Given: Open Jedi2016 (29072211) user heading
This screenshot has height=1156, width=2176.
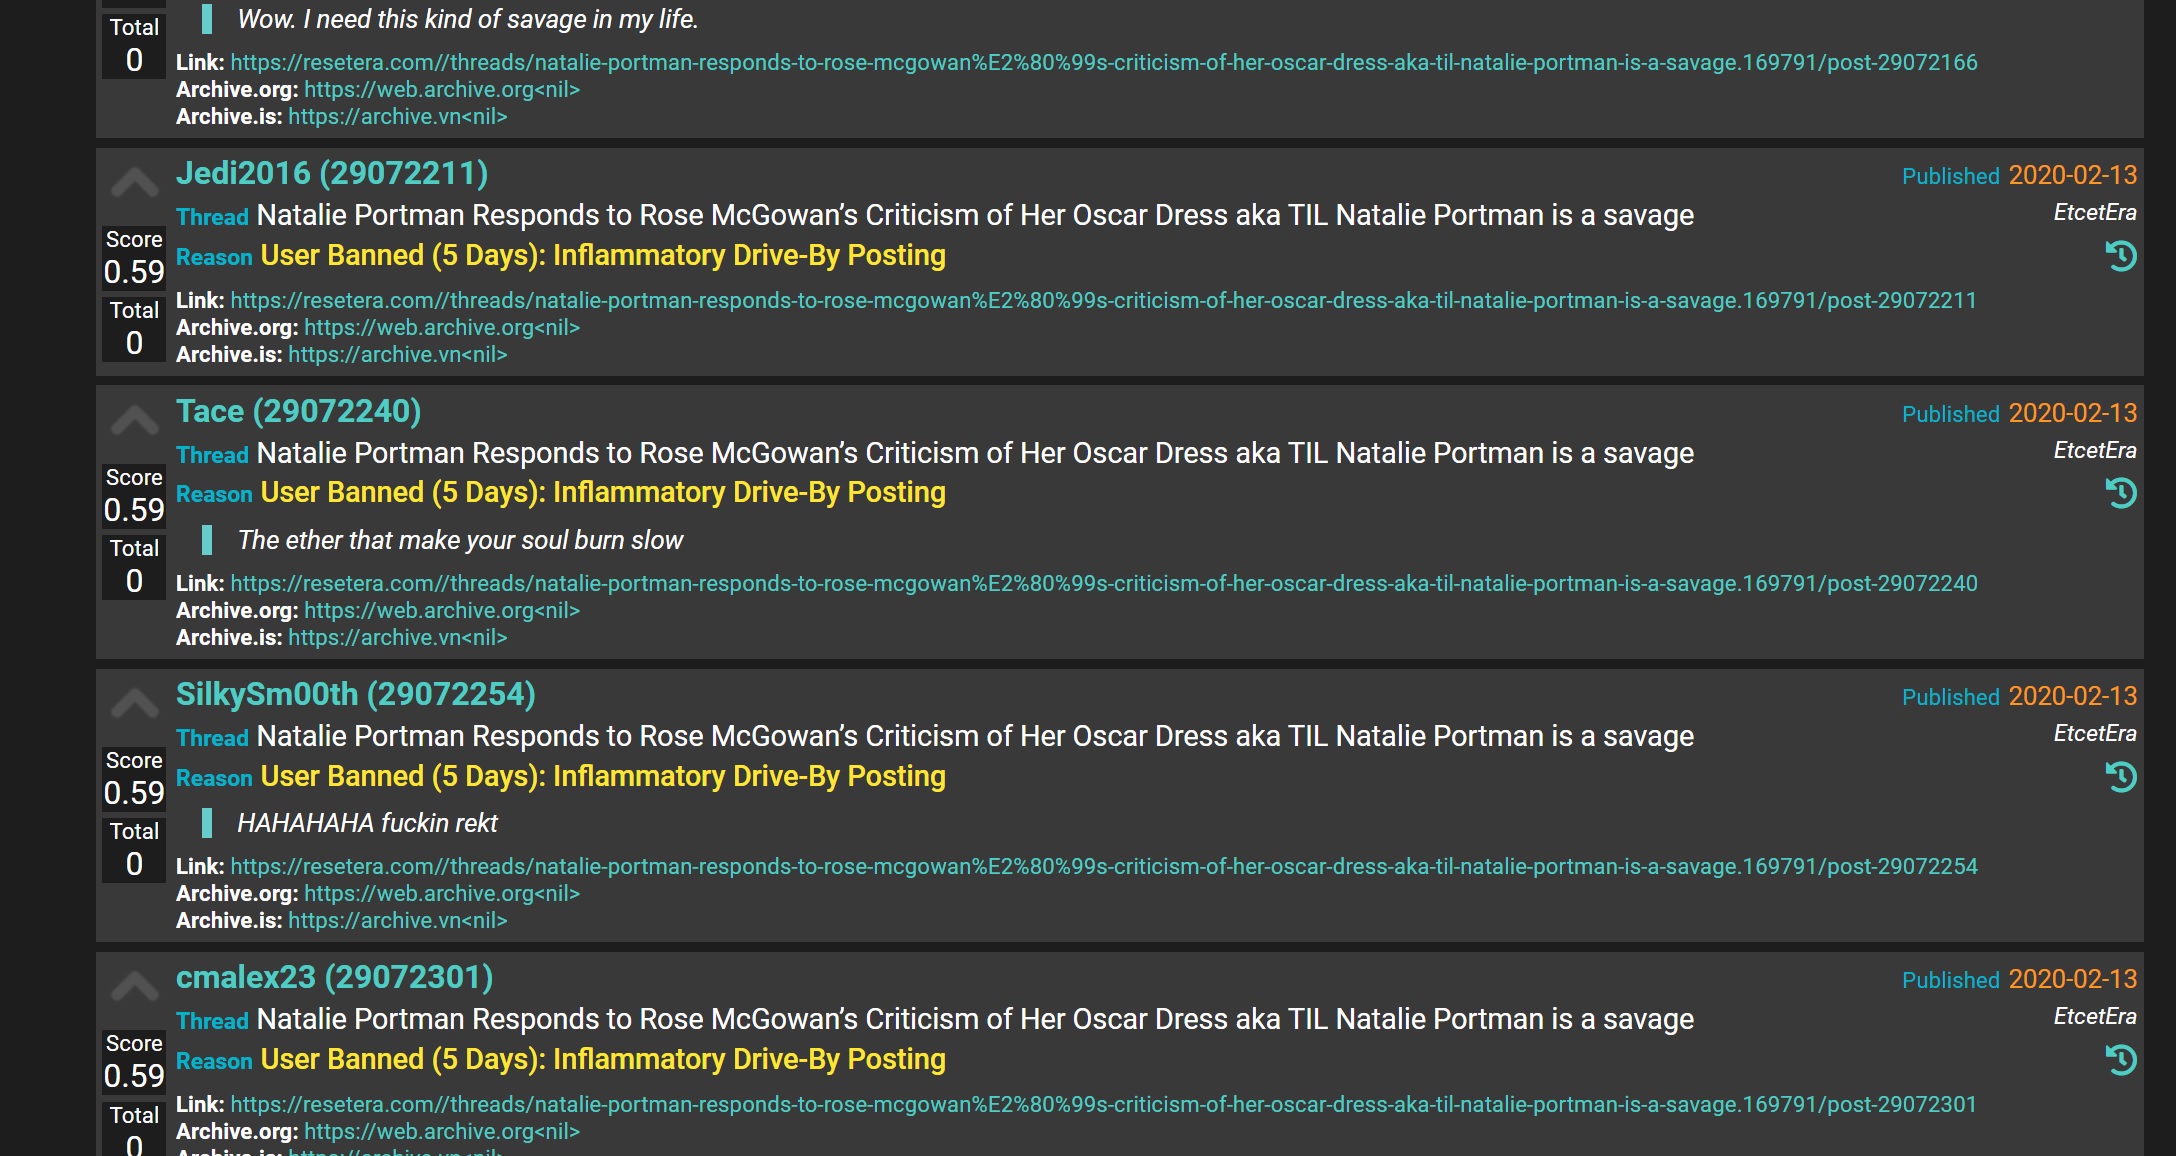Looking at the screenshot, I should click(x=332, y=173).
